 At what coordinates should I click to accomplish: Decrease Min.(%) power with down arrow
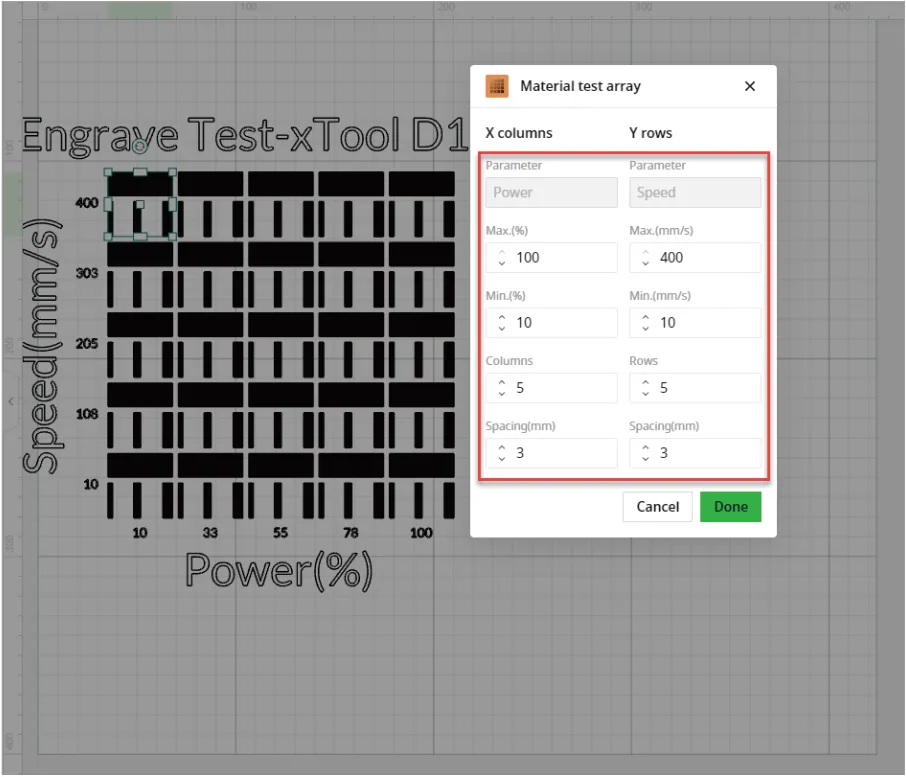point(502,328)
